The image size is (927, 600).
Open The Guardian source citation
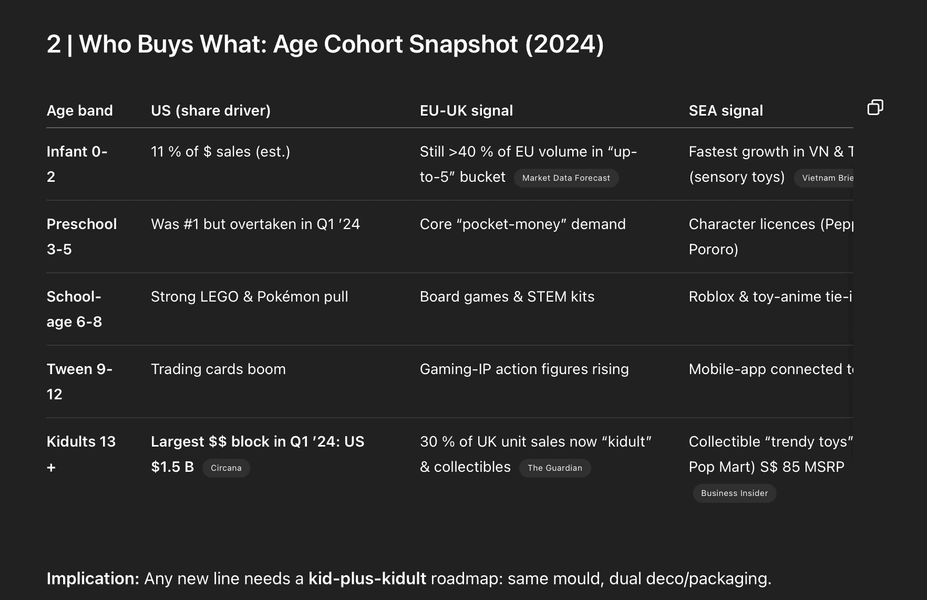click(x=555, y=468)
